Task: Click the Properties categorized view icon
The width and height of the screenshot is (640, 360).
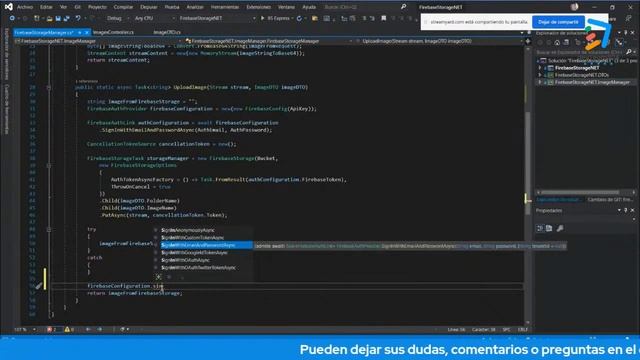Action: click(x=540, y=229)
